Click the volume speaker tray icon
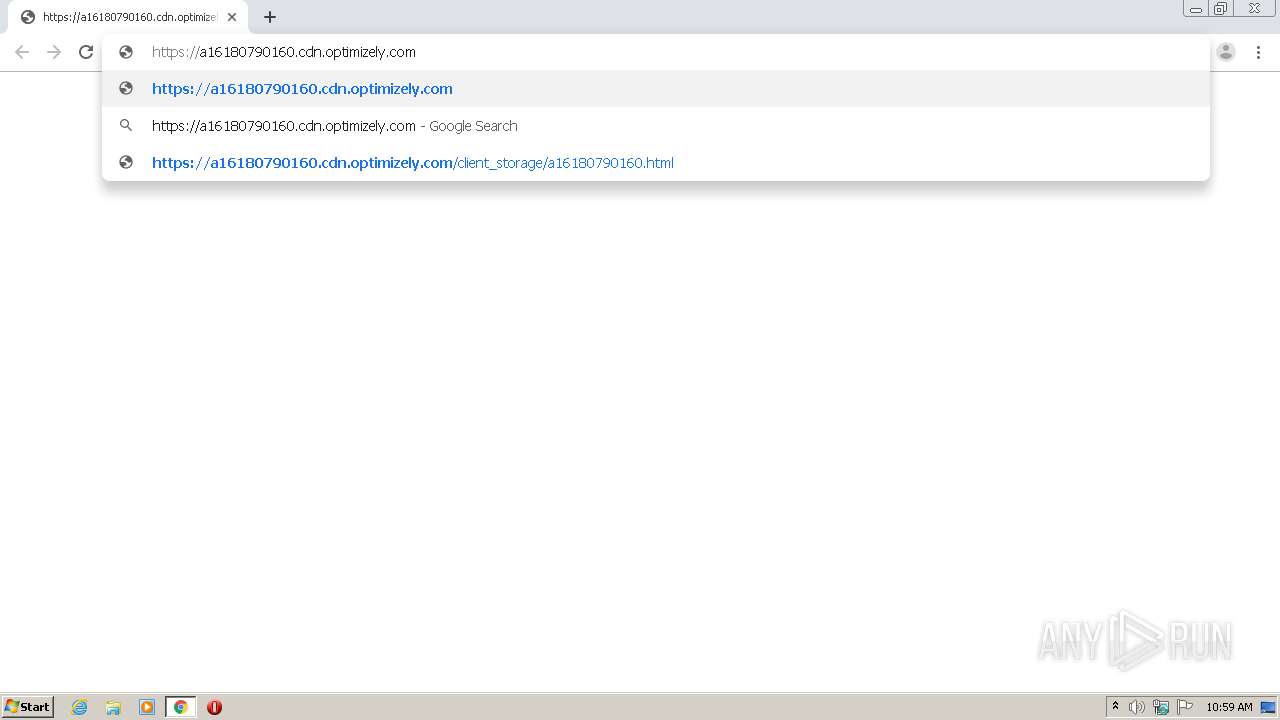1280x720 pixels. click(x=1137, y=707)
